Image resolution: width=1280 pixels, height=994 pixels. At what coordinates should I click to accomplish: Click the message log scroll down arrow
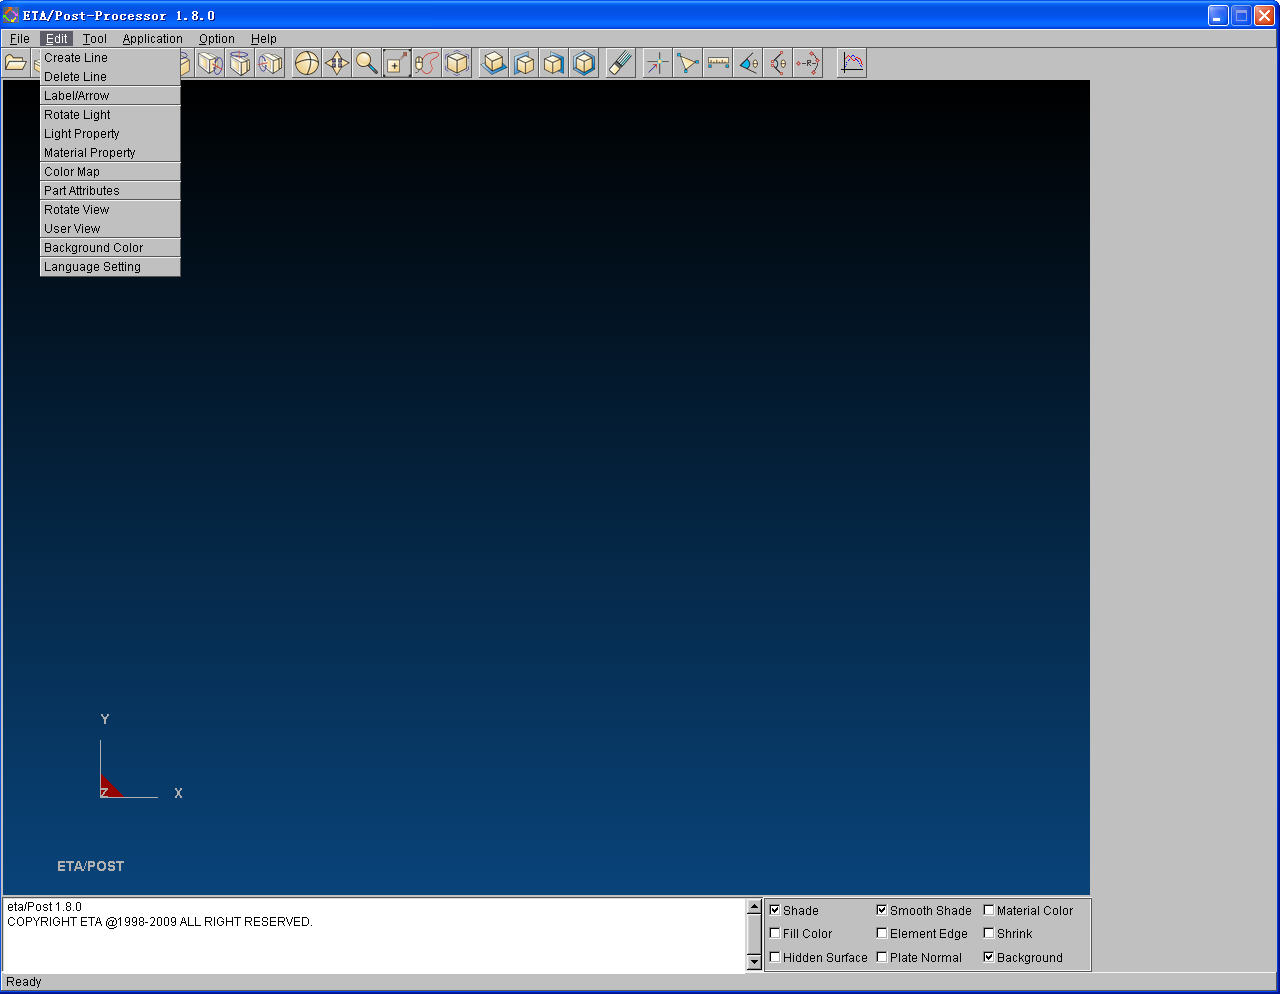point(755,962)
